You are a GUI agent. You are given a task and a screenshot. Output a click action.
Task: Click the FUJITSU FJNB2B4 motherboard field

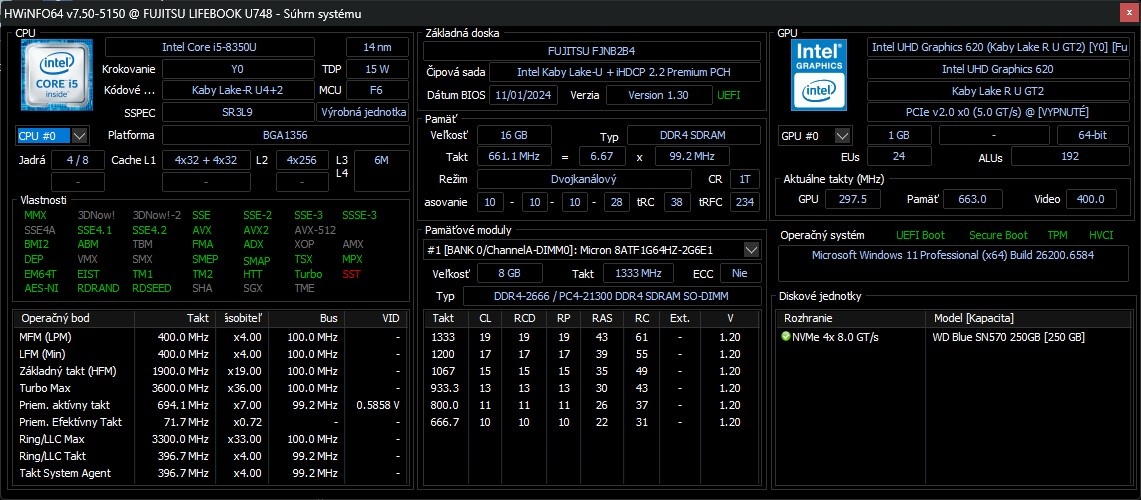pyautogui.click(x=591, y=50)
